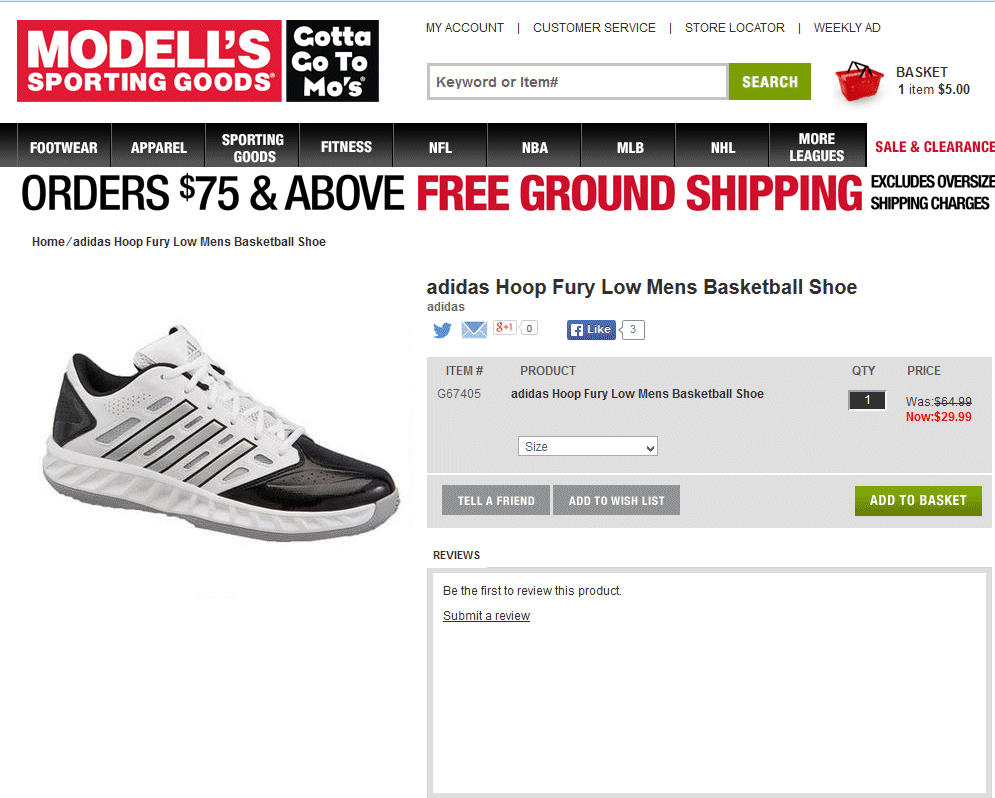The width and height of the screenshot is (995, 798).
Task: Open the Submit a review link
Action: click(x=486, y=616)
